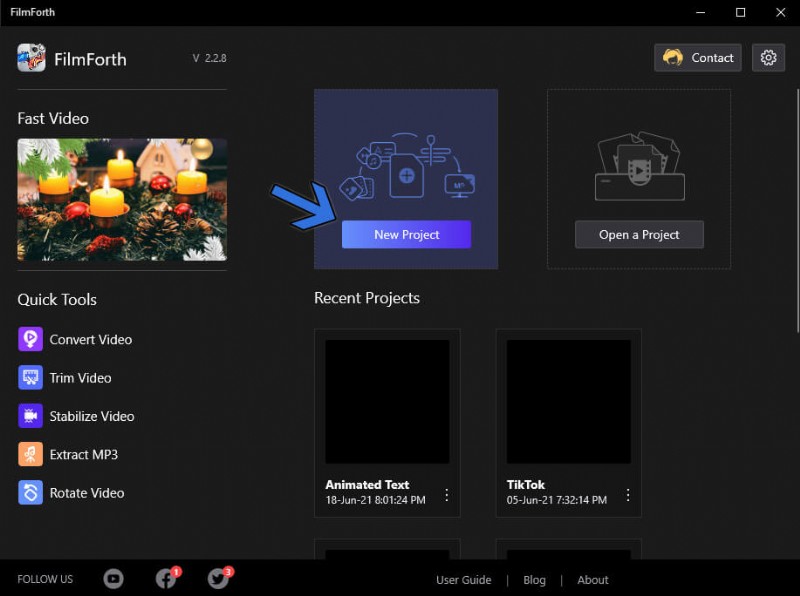The width and height of the screenshot is (800, 596).
Task: Open the Animated Text project thumbnail
Action: click(x=387, y=401)
